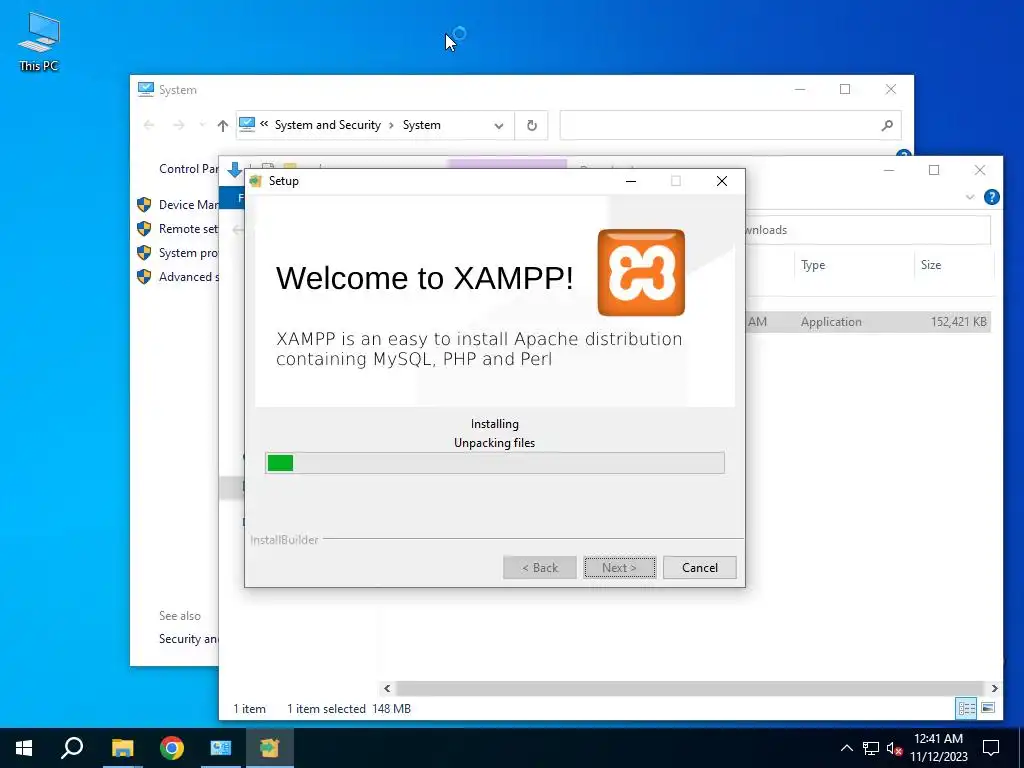Click the help icon in Explorer window
Image resolution: width=1024 pixels, height=768 pixels.
(x=991, y=197)
